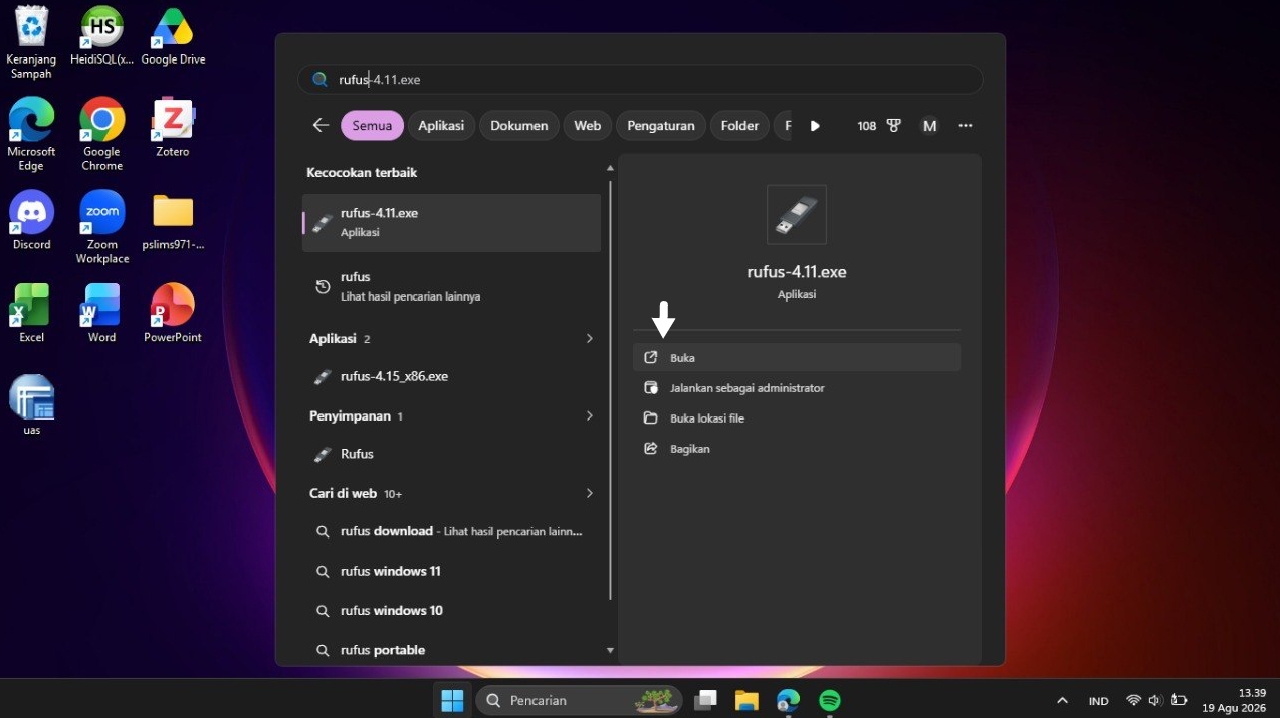Open the rufus 'Lihat hasil pencarian lainnya' history result
Screen dimensions: 1280x718
(452, 286)
